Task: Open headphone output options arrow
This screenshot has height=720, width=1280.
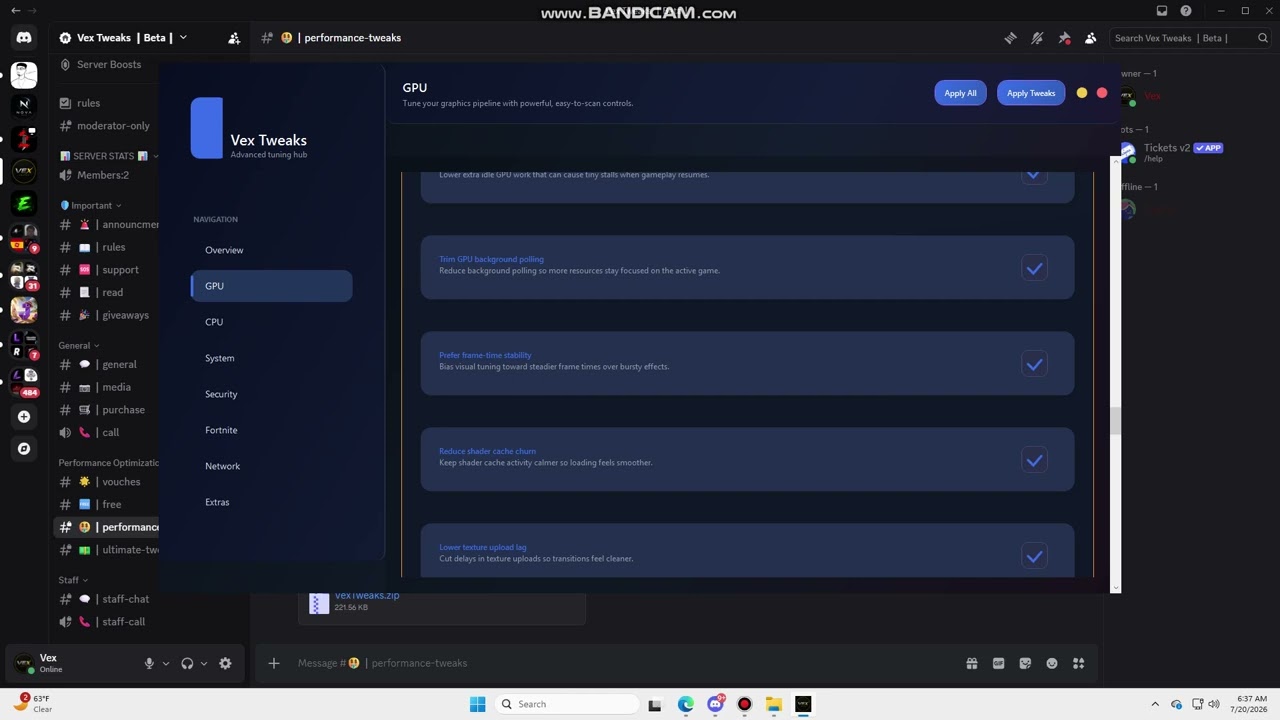Action: pyautogui.click(x=204, y=663)
